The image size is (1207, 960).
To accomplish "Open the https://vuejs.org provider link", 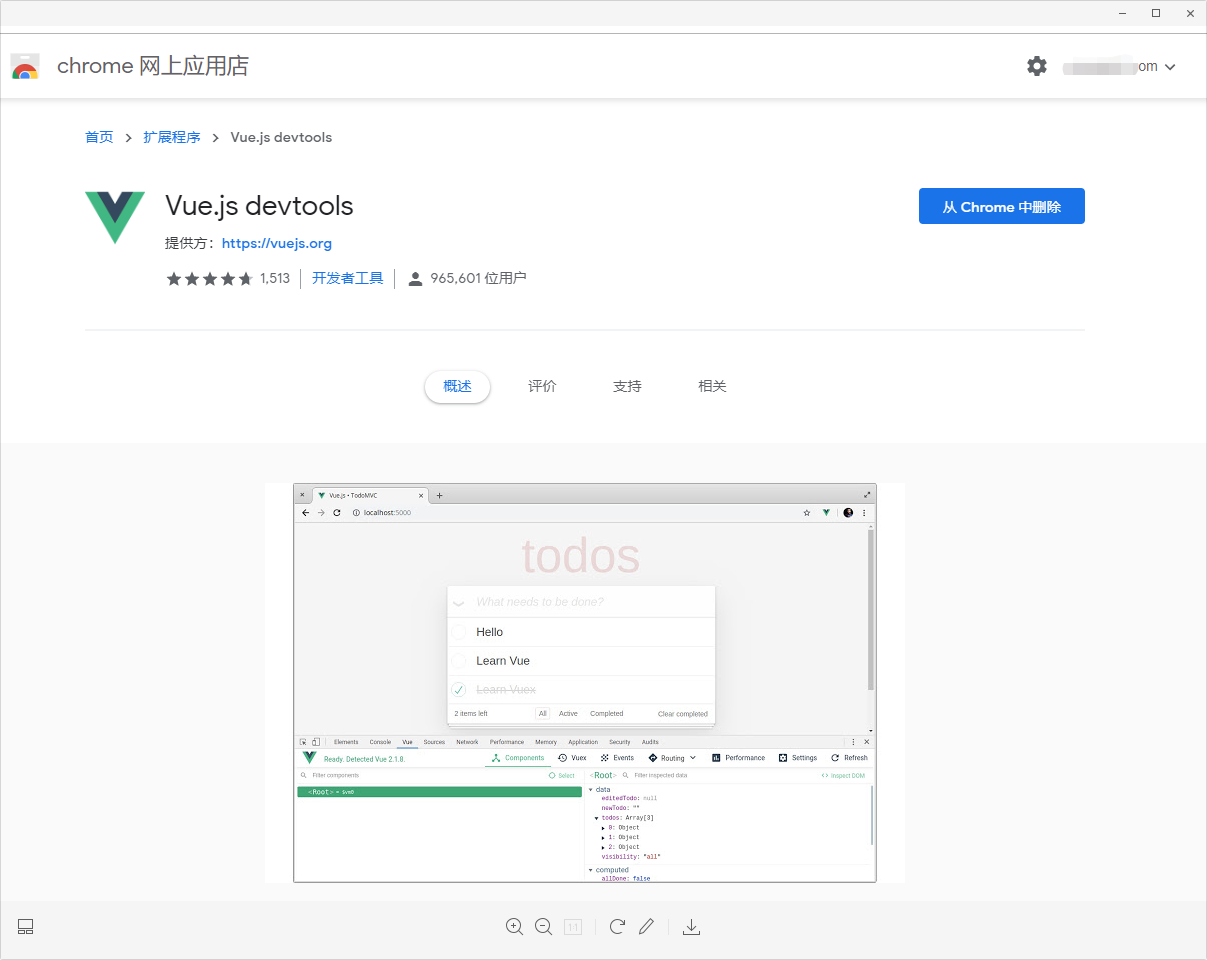I will [277, 243].
